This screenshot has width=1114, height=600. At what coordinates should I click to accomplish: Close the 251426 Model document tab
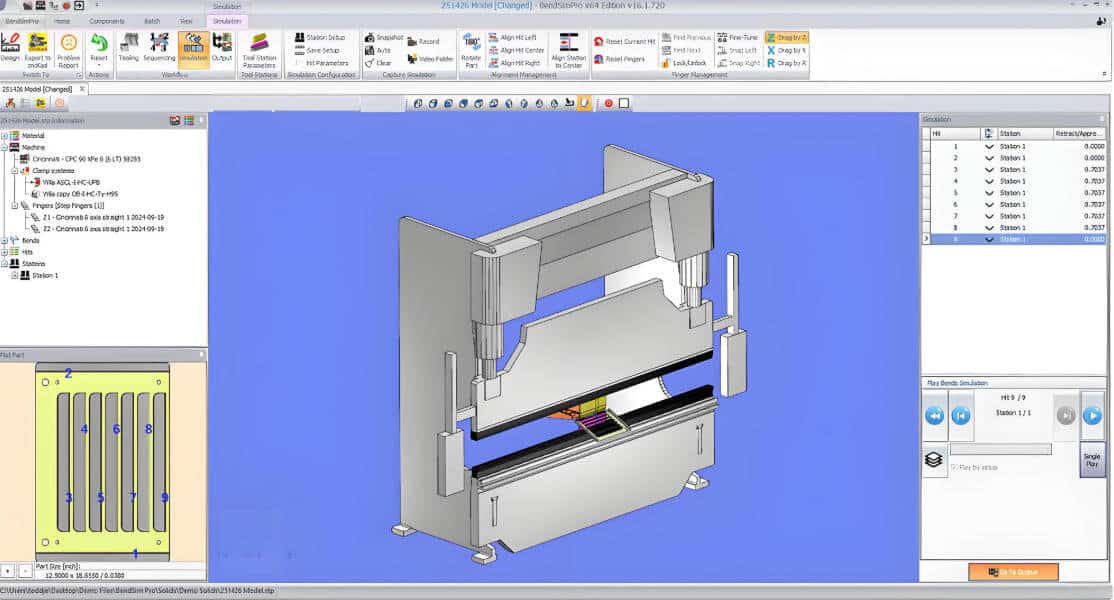click(x=82, y=89)
